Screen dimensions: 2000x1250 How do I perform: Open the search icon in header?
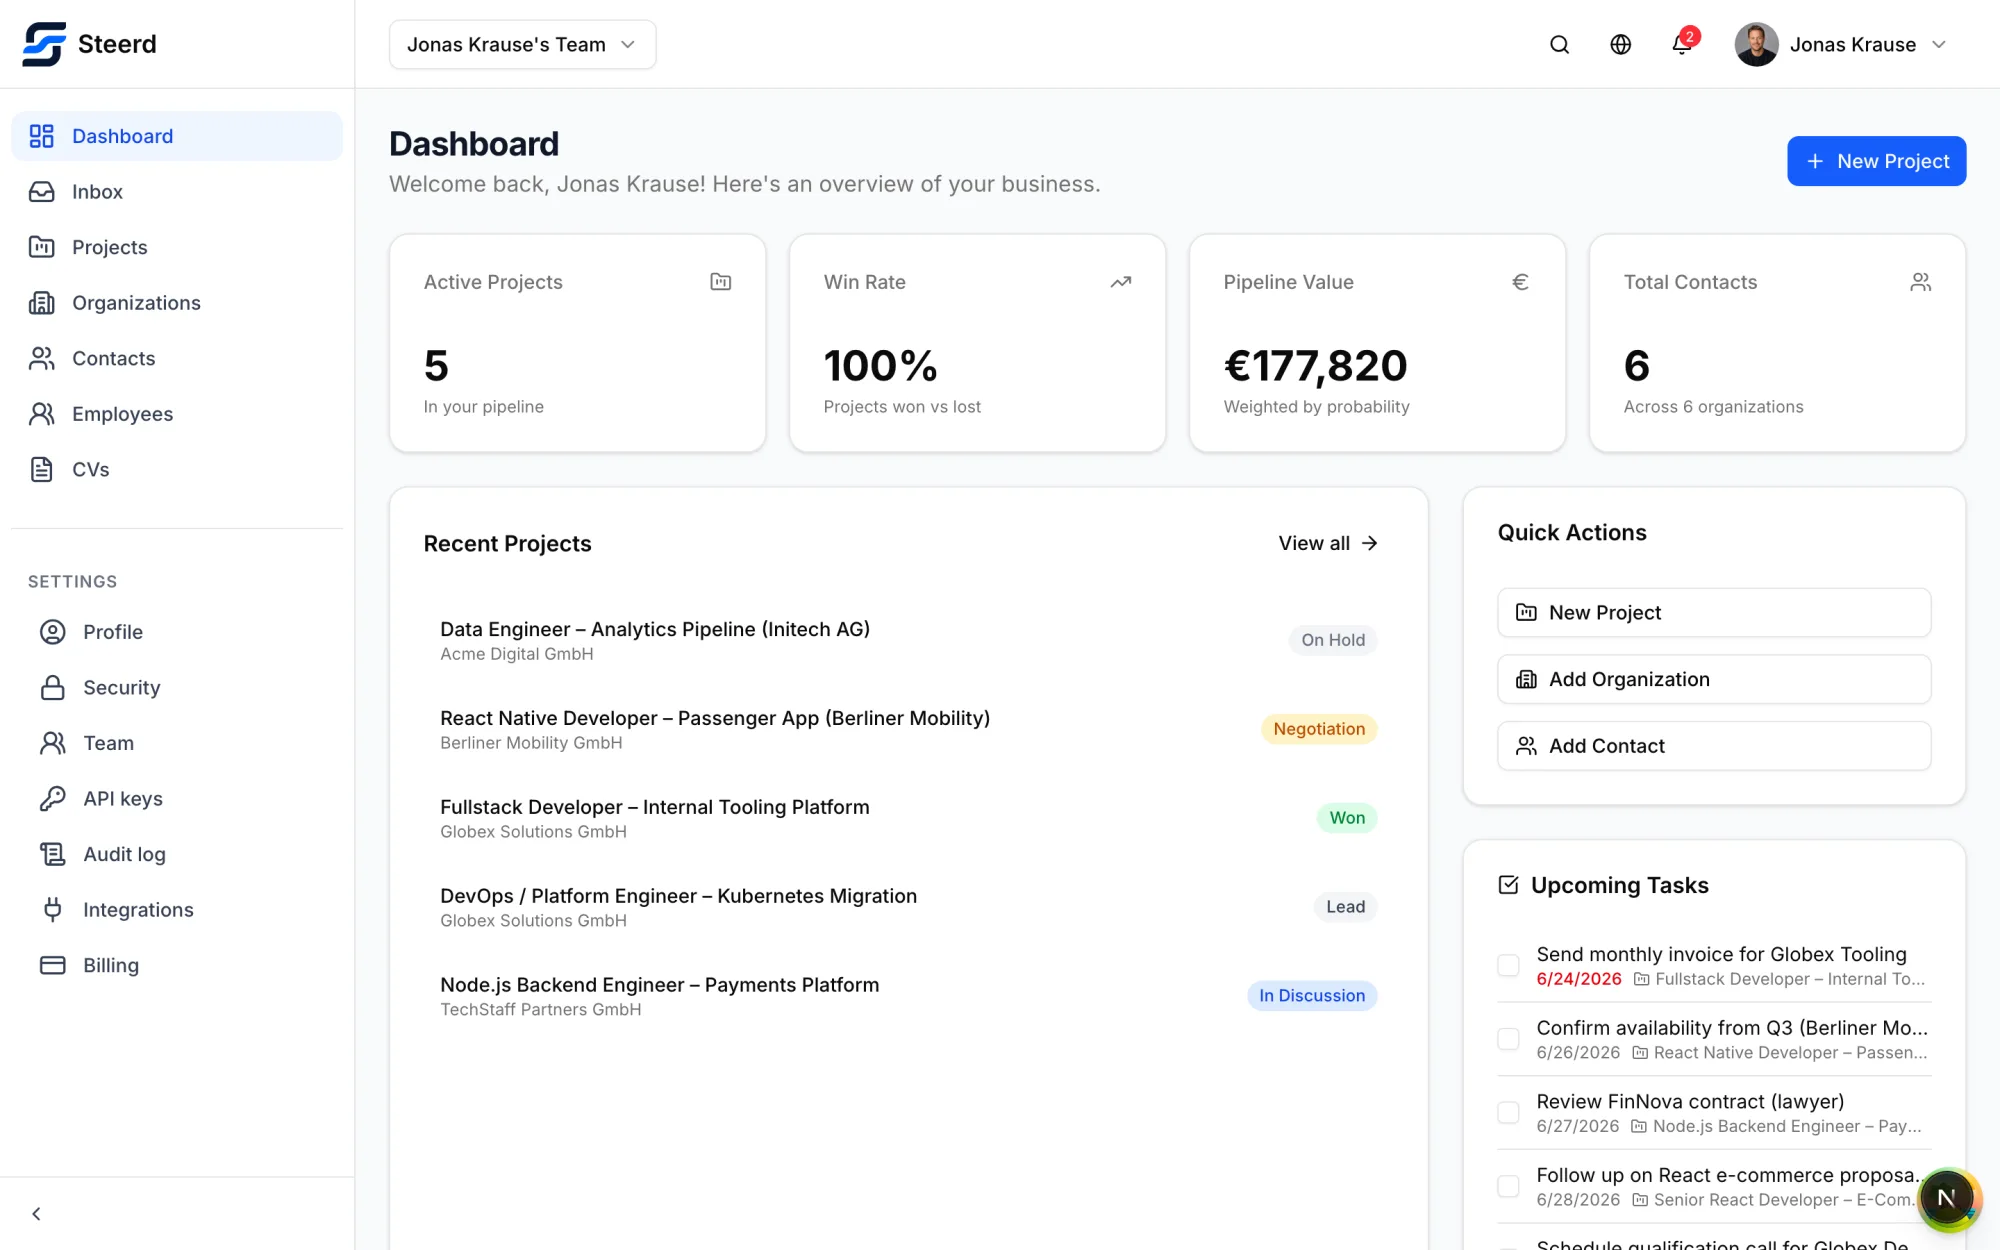coord(1559,45)
